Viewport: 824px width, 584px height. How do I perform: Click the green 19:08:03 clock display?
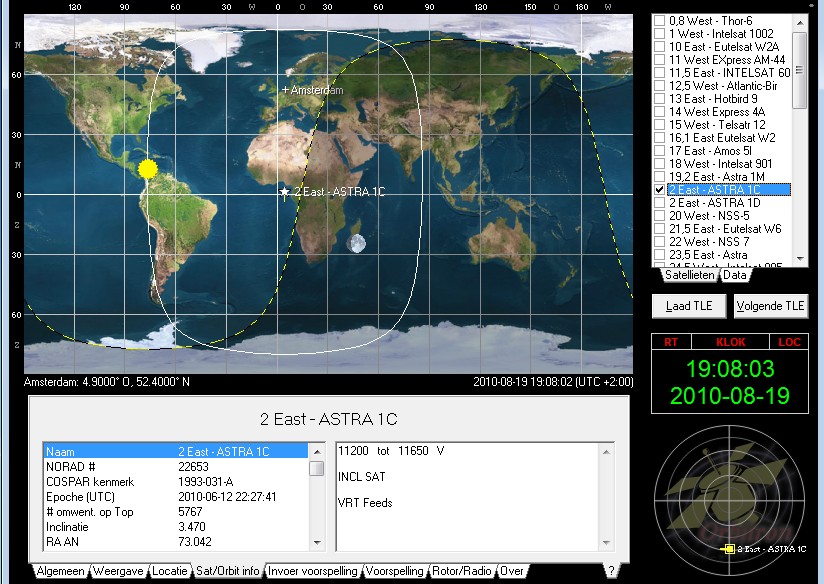(x=730, y=369)
